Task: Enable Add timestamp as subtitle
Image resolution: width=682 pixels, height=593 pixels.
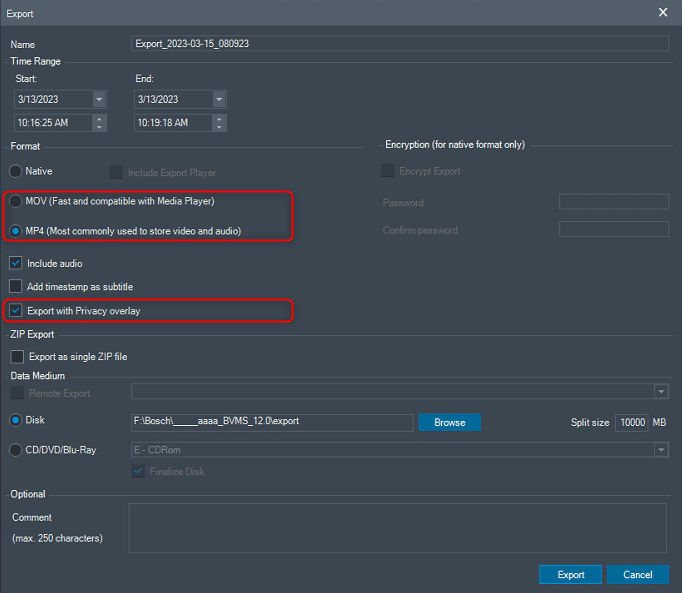Action: point(16,287)
